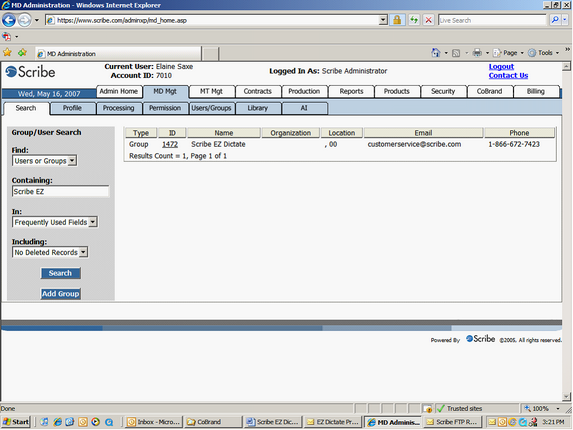Select the MD Administration browser tab
The width and height of the screenshot is (573, 430).
click(118, 54)
